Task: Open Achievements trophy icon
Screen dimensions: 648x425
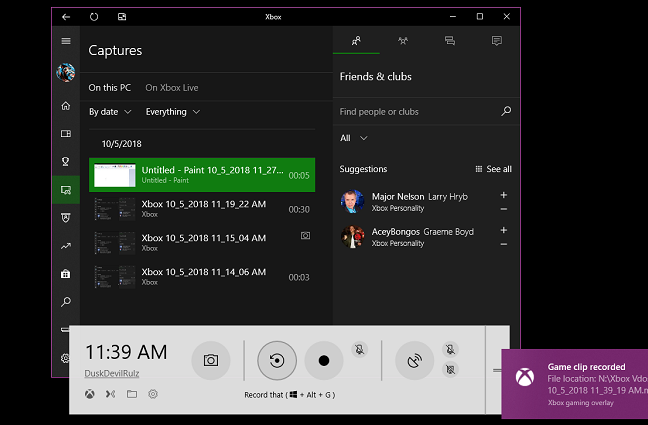Action: coord(66,161)
